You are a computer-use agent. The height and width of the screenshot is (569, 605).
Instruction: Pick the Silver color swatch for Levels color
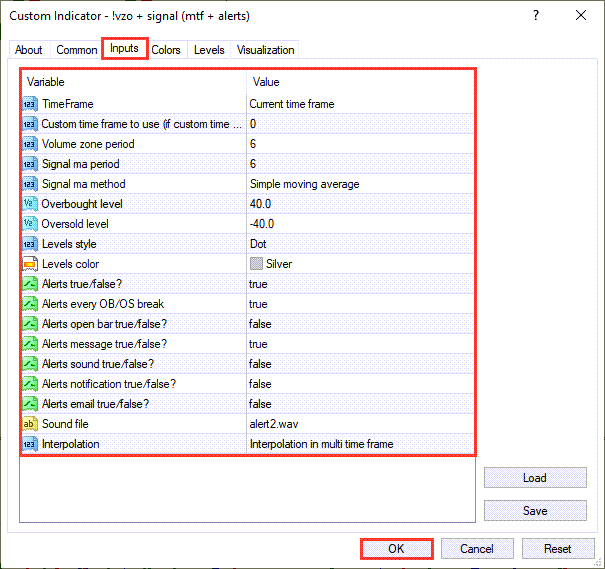(x=256, y=264)
